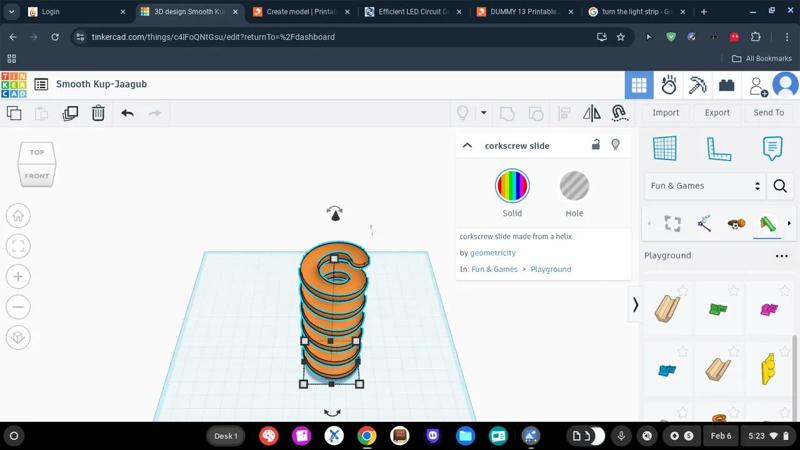Click the Import button
This screenshot has height=450, width=800.
(x=665, y=113)
